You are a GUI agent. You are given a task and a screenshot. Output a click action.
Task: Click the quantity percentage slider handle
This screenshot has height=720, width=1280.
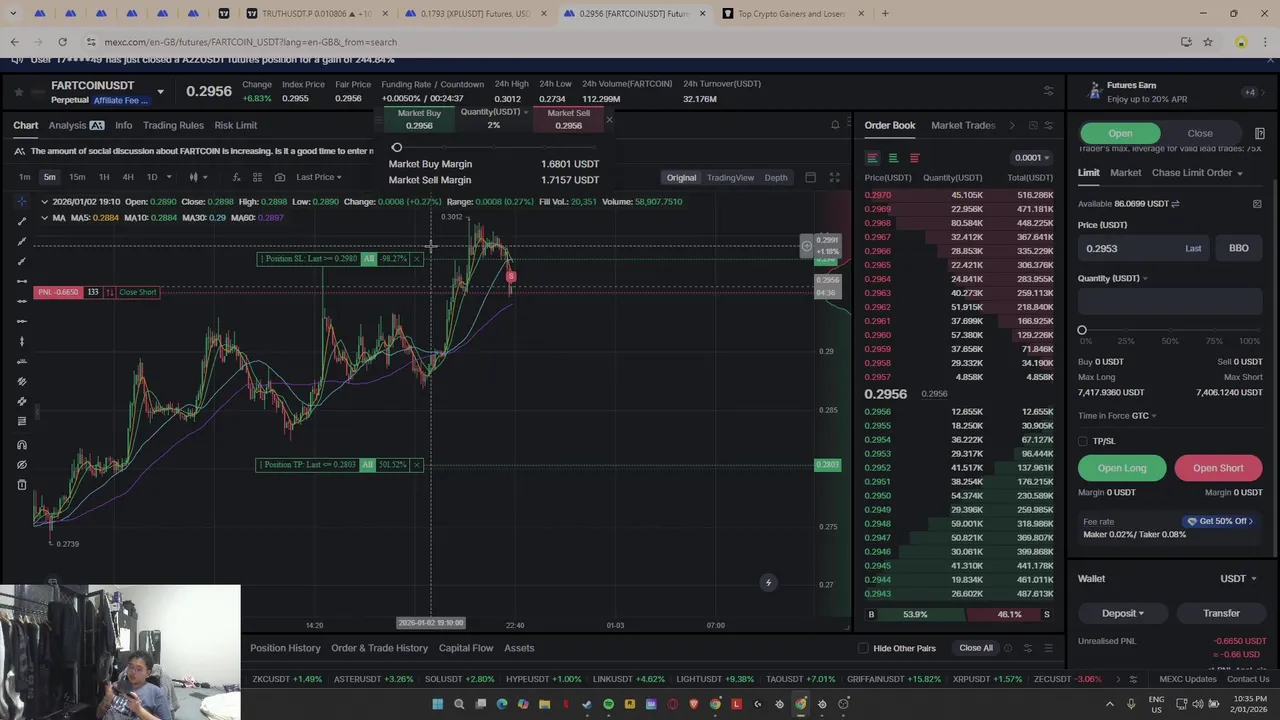(1081, 330)
